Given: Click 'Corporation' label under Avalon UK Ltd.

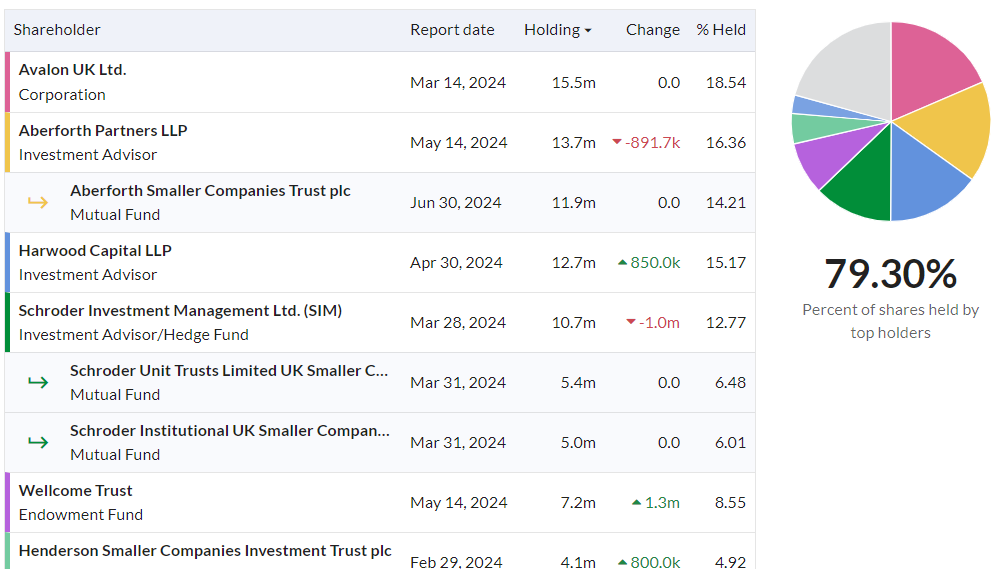Looking at the screenshot, I should (62, 95).
